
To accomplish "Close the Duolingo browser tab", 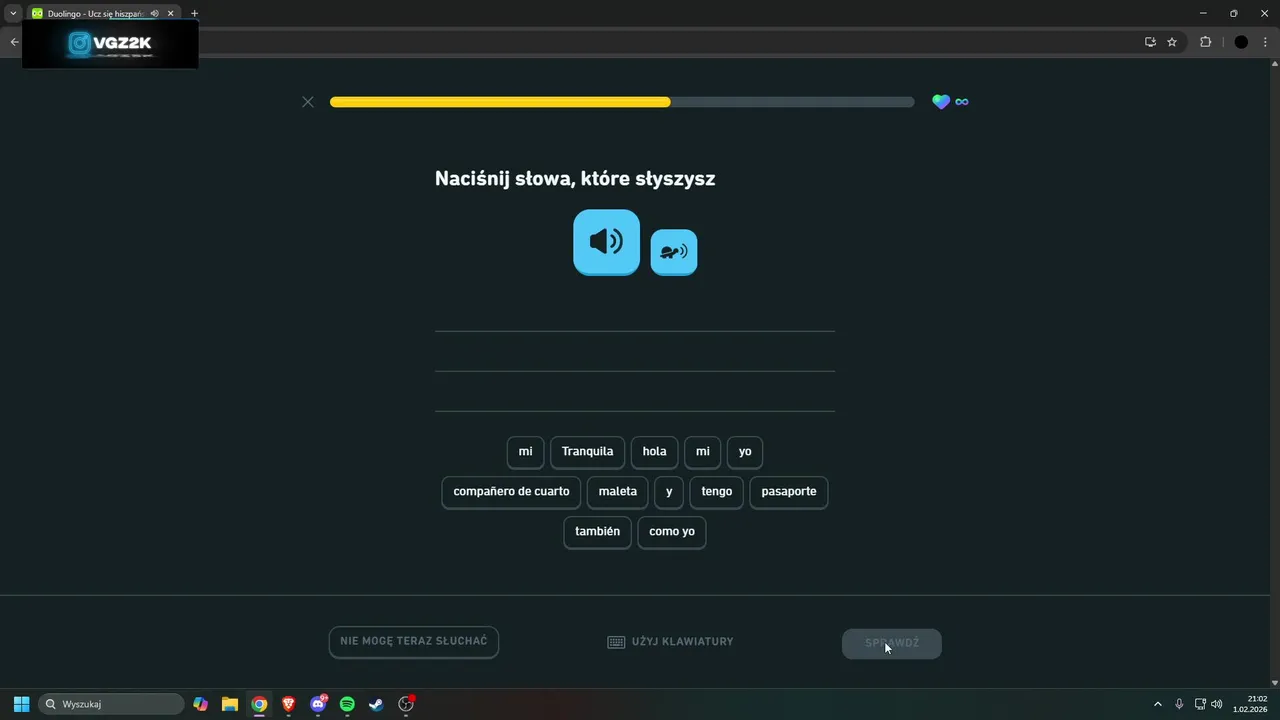I will (x=171, y=14).
